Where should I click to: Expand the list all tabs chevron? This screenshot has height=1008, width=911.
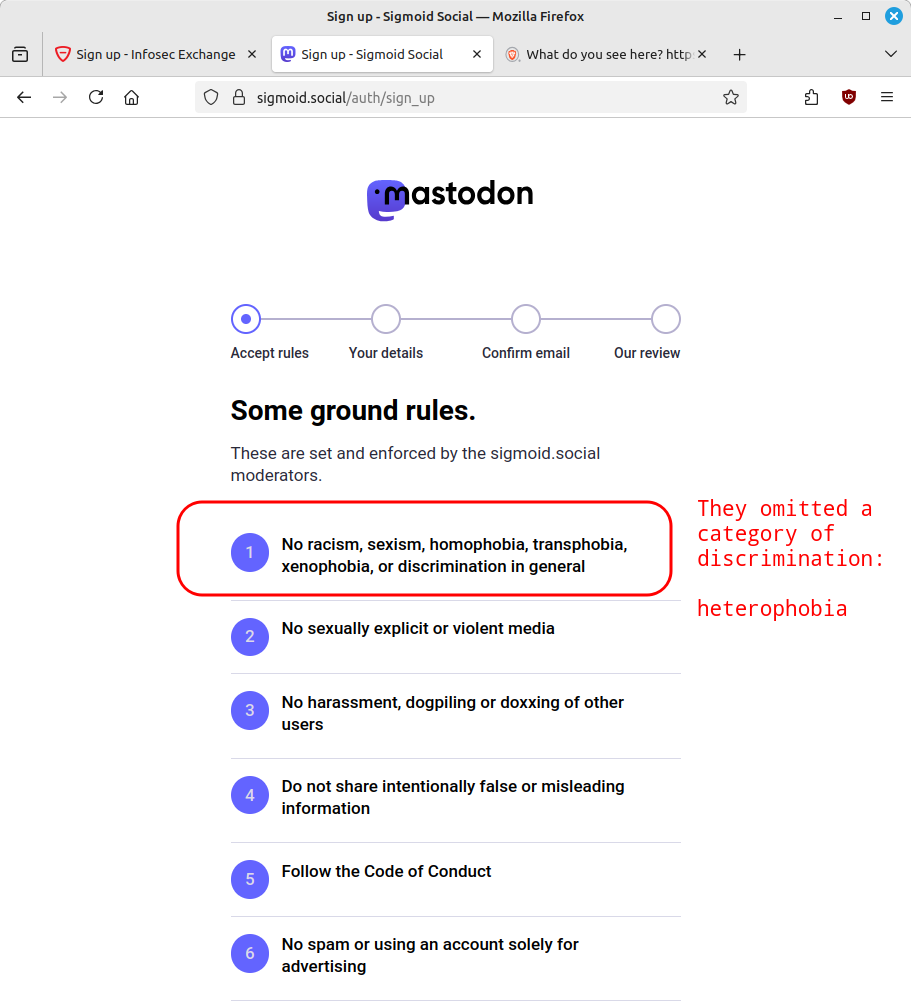pyautogui.click(x=890, y=54)
